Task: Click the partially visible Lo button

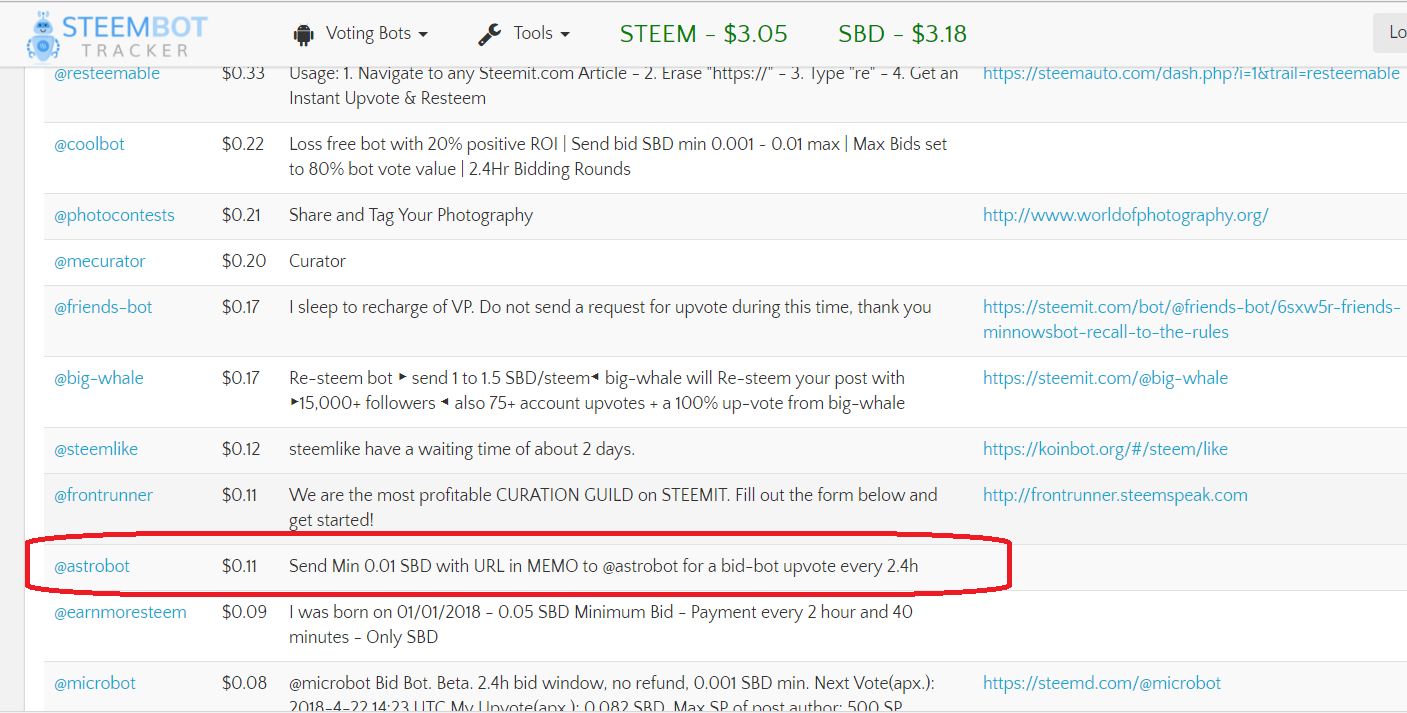Action: pyautogui.click(x=1392, y=33)
